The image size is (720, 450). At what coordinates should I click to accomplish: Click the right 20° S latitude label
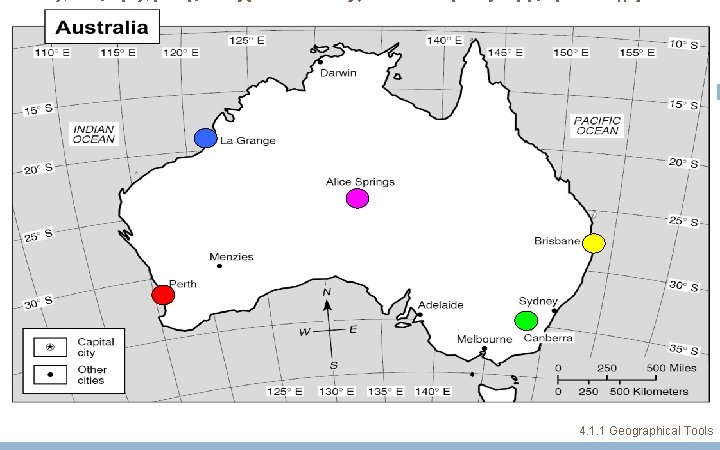click(x=683, y=163)
